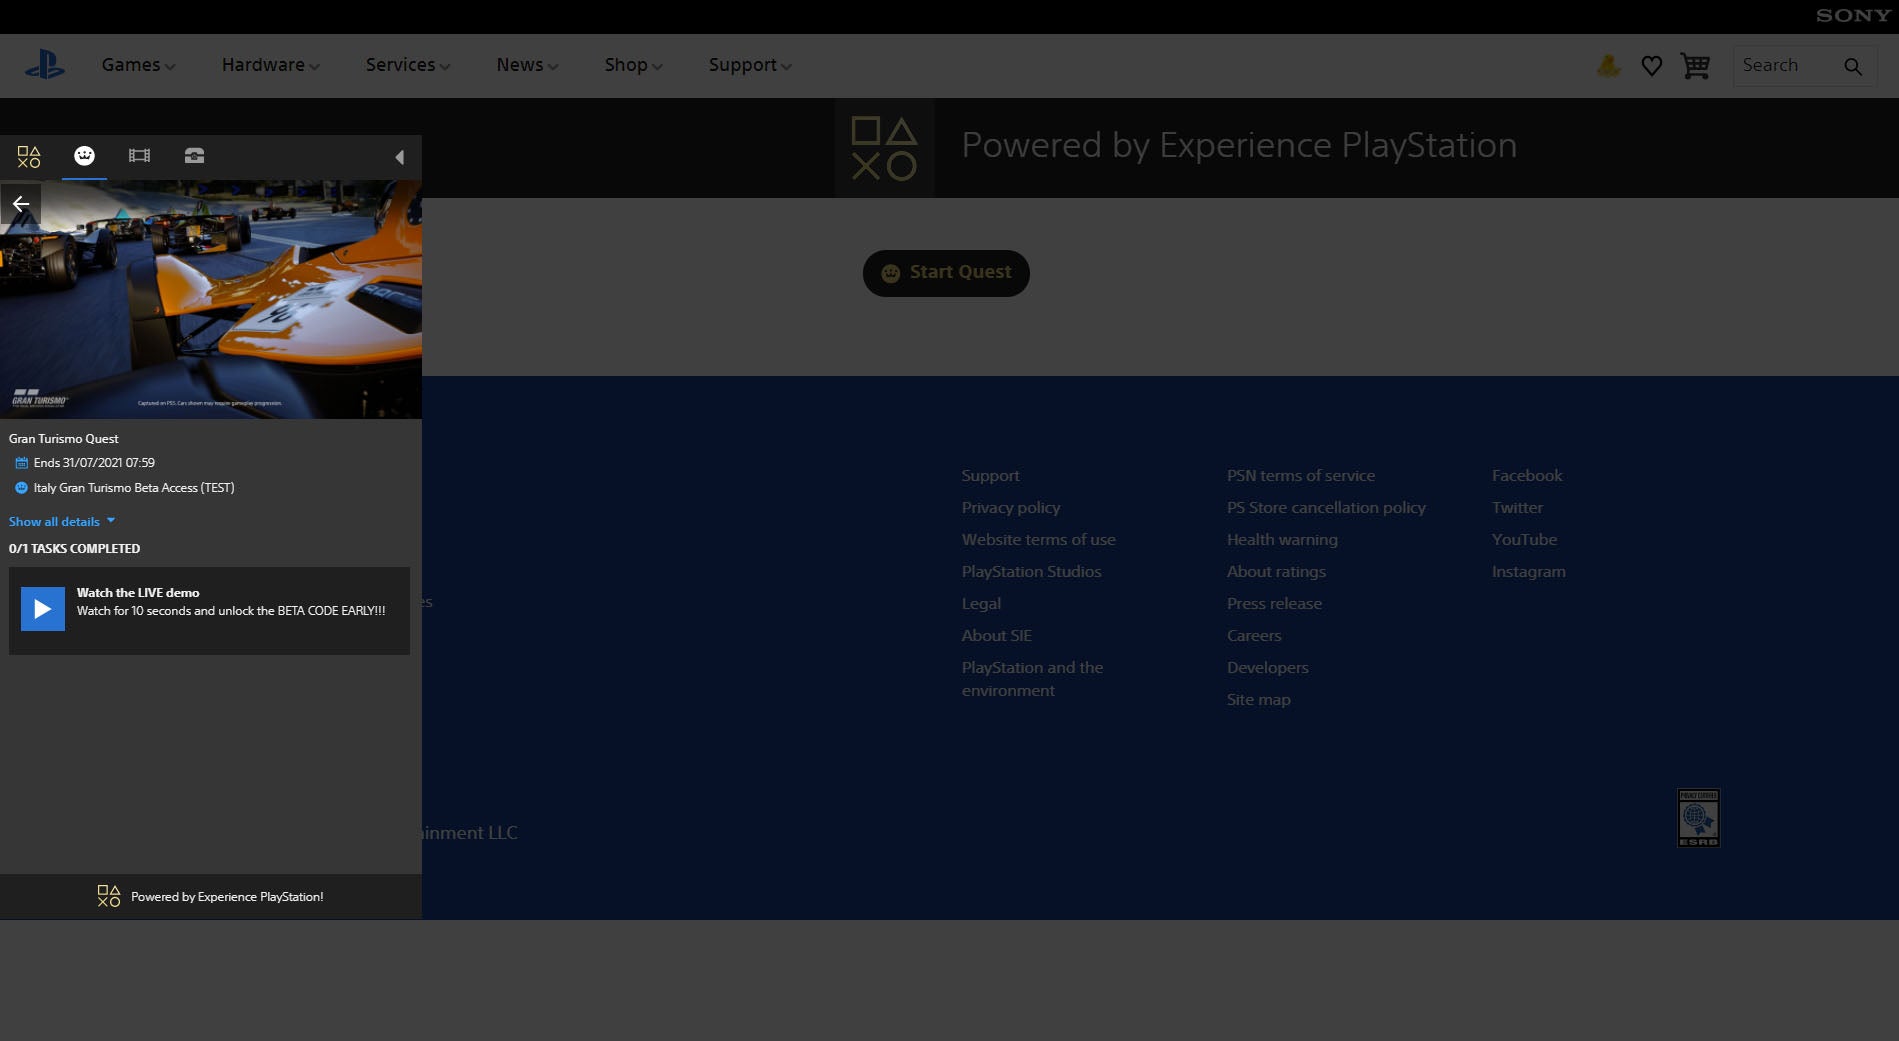
Task: Open the About ratings link
Action: point(1276,572)
